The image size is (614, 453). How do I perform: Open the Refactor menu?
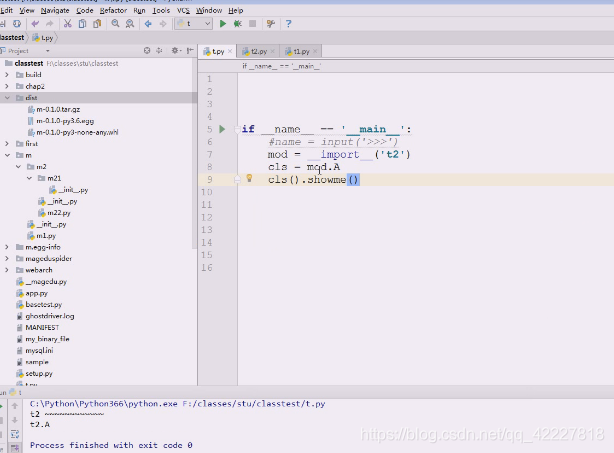tap(113, 11)
